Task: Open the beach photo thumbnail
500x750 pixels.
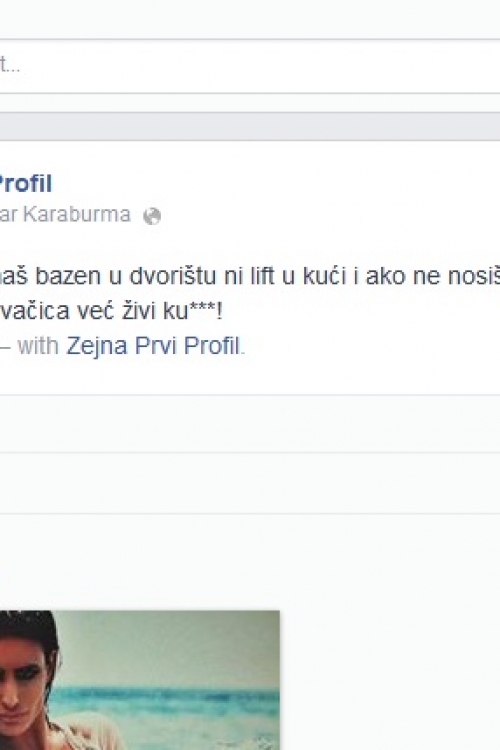Action: pos(140,680)
